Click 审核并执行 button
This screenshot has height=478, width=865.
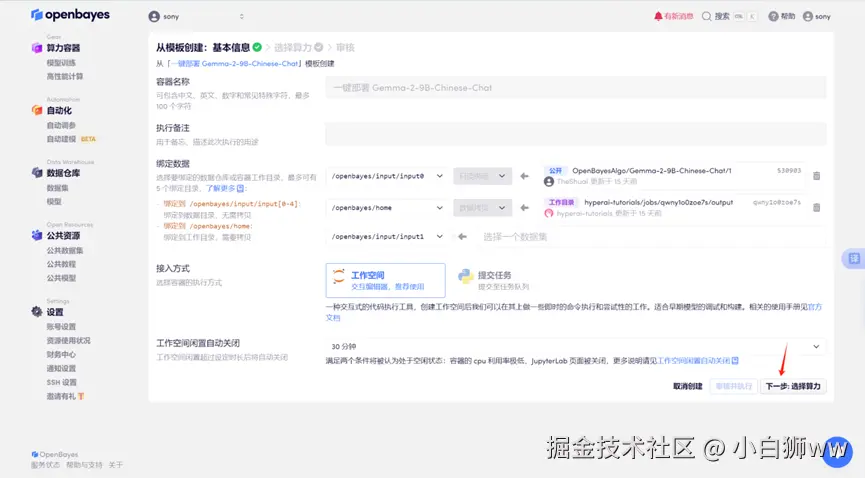click(x=734, y=386)
